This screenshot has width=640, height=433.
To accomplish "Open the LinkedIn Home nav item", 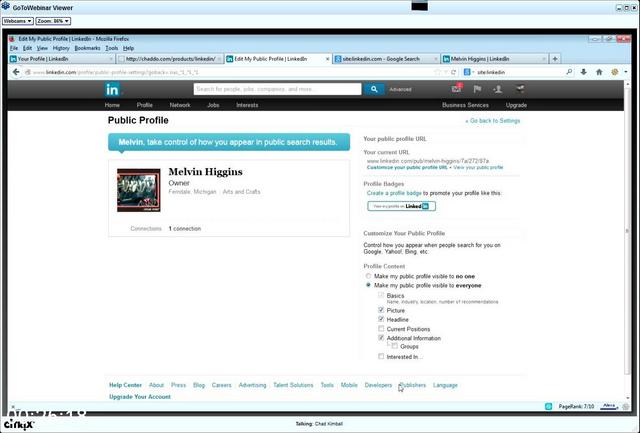I will coord(112,105).
